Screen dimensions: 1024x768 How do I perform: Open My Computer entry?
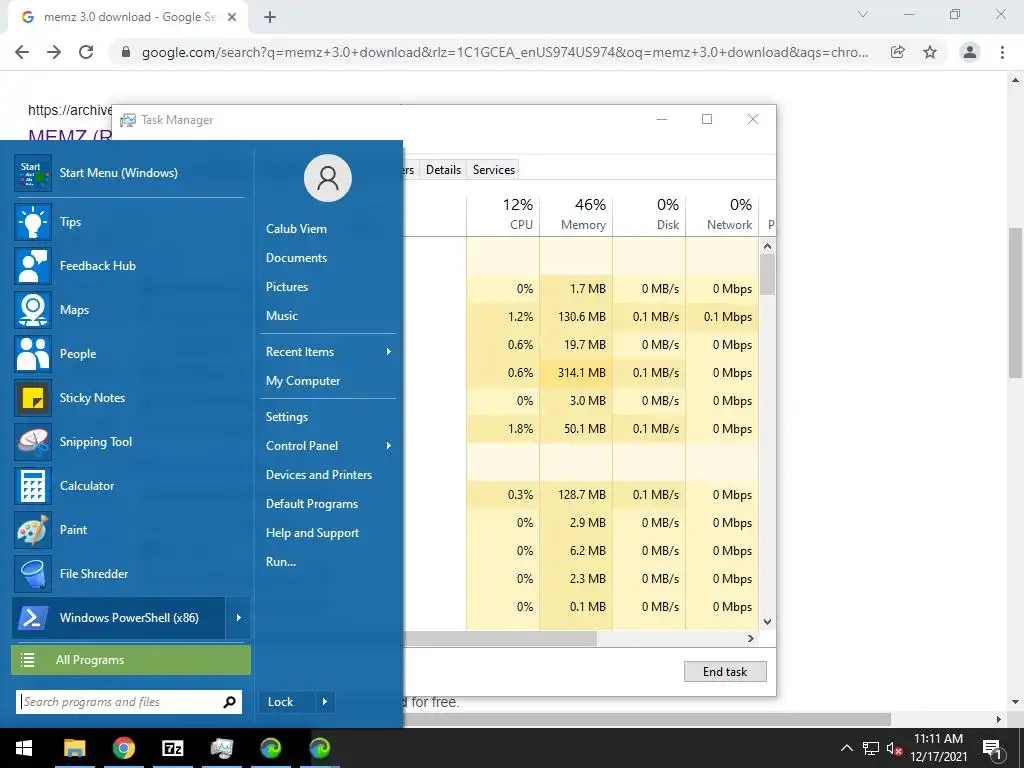[x=303, y=381]
